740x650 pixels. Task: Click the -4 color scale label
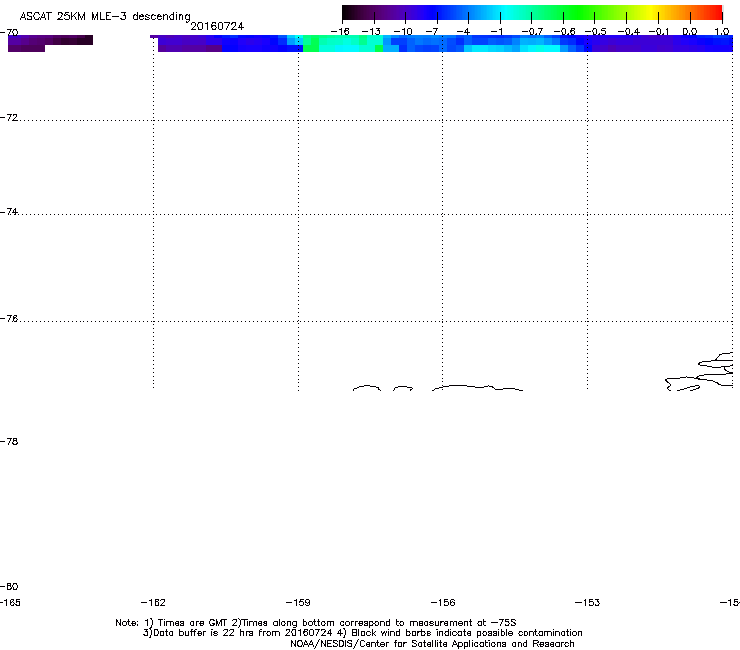(x=463, y=32)
